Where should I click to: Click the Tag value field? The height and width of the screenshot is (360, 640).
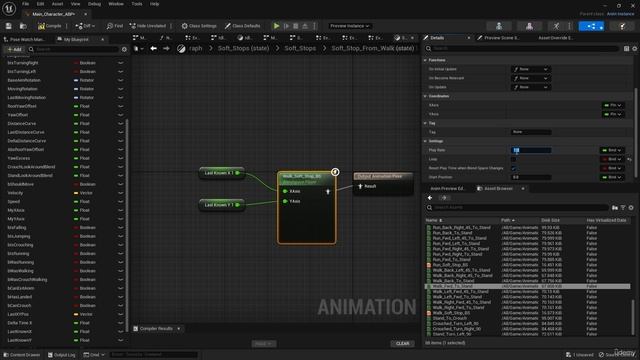pos(531,132)
